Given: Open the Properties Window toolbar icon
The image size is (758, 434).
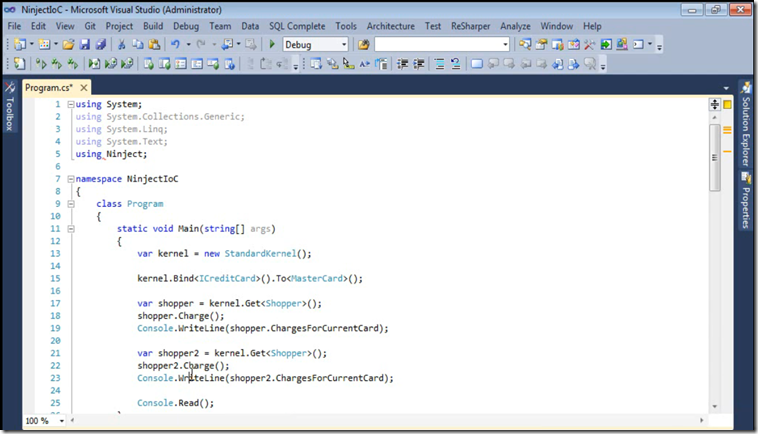Looking at the screenshot, I should pyautogui.click(x=541, y=44).
